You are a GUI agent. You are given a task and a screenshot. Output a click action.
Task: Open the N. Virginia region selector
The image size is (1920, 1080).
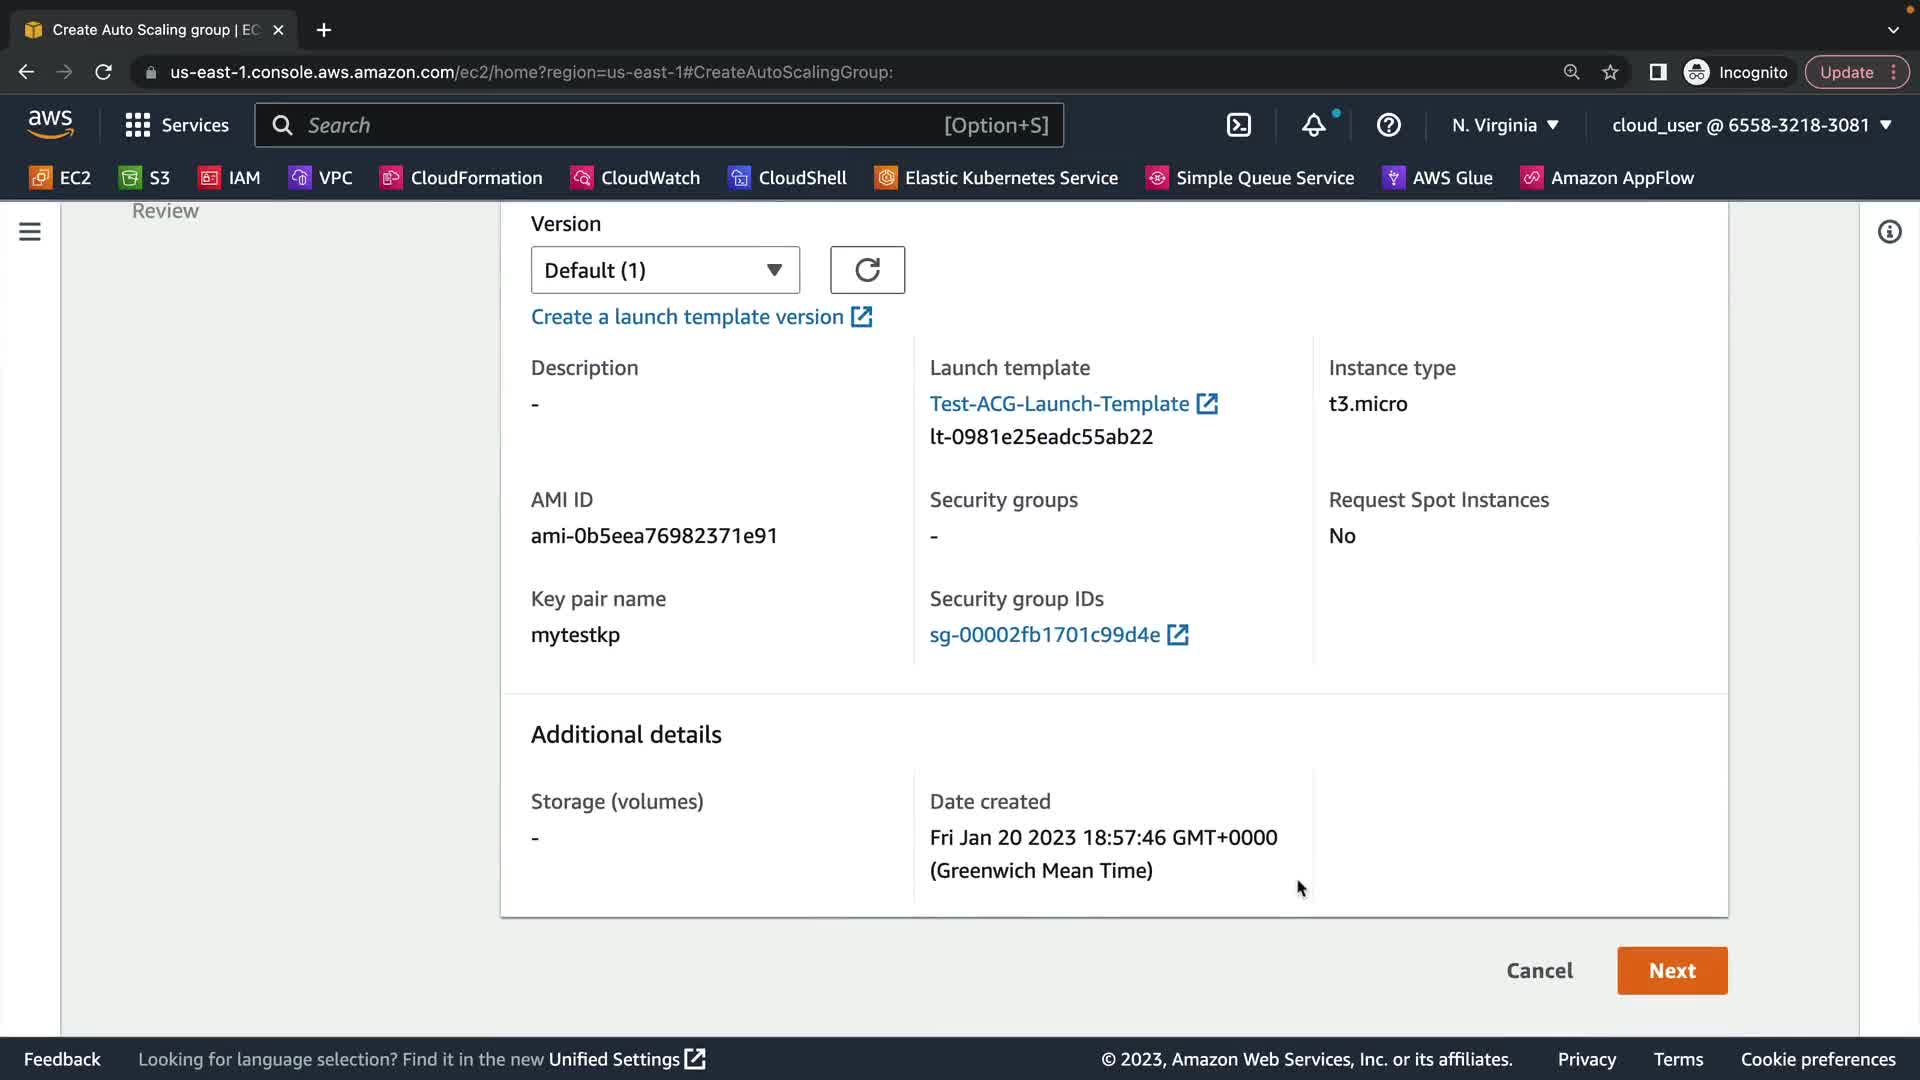pyautogui.click(x=1505, y=125)
